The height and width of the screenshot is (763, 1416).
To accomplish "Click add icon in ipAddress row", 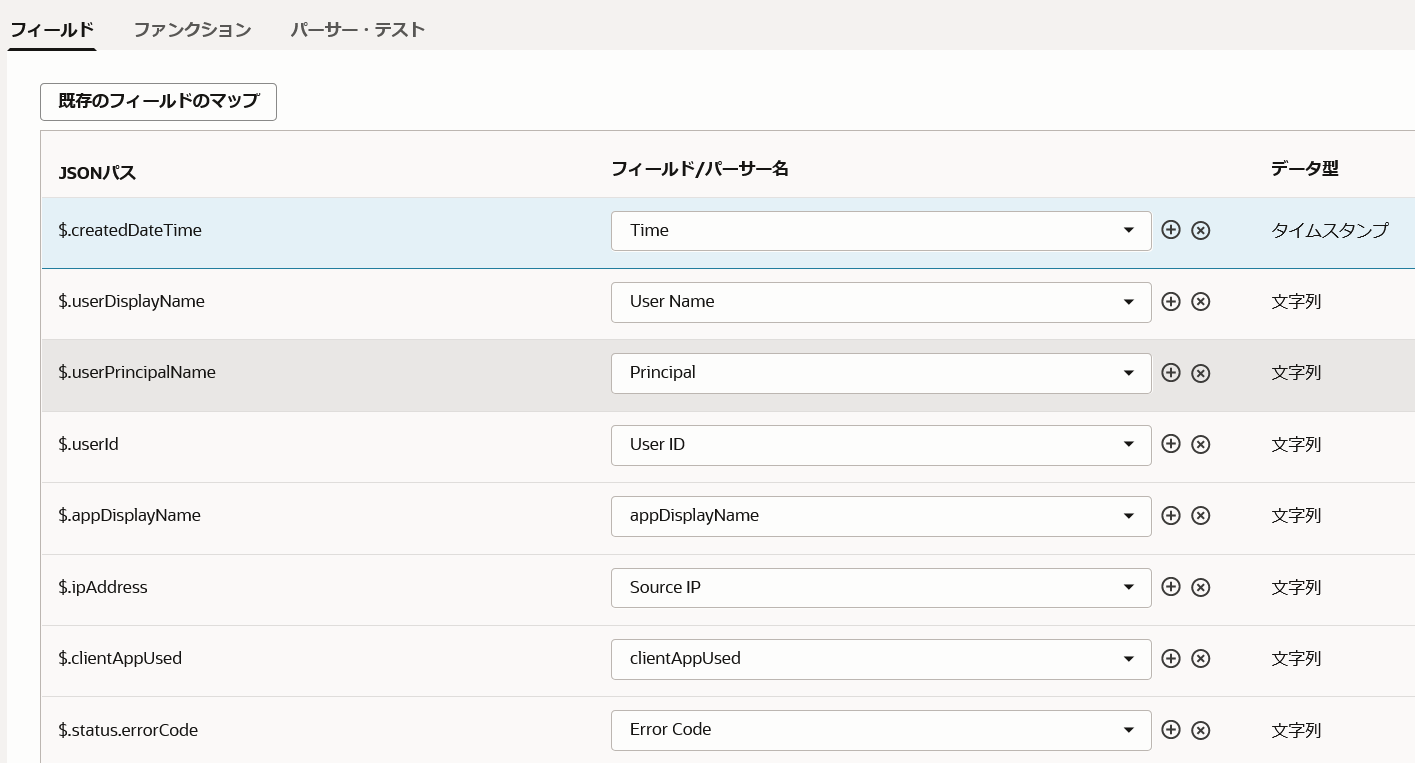I will (1171, 587).
